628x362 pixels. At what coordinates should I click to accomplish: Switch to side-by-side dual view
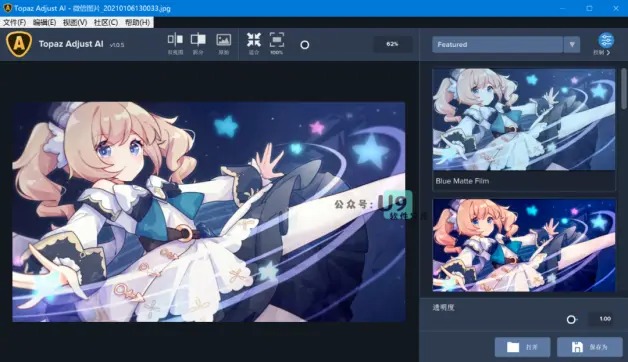(175, 43)
